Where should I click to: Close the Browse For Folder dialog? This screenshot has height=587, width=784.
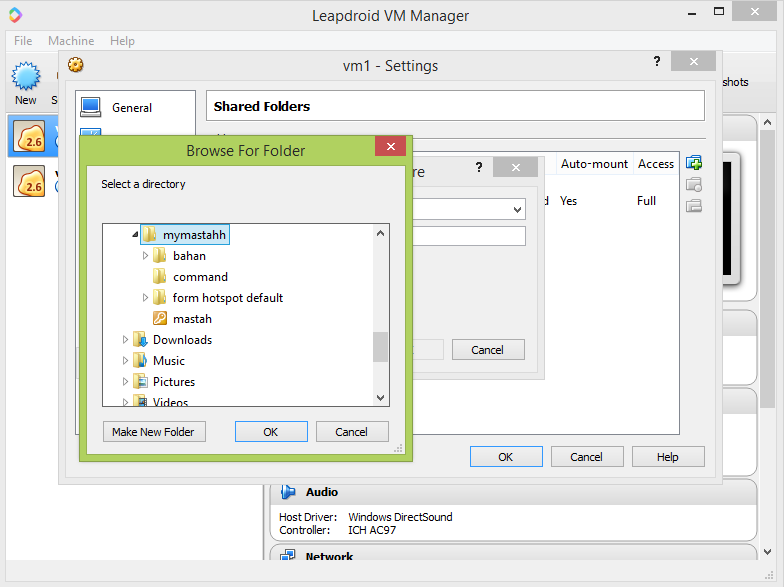click(390, 146)
